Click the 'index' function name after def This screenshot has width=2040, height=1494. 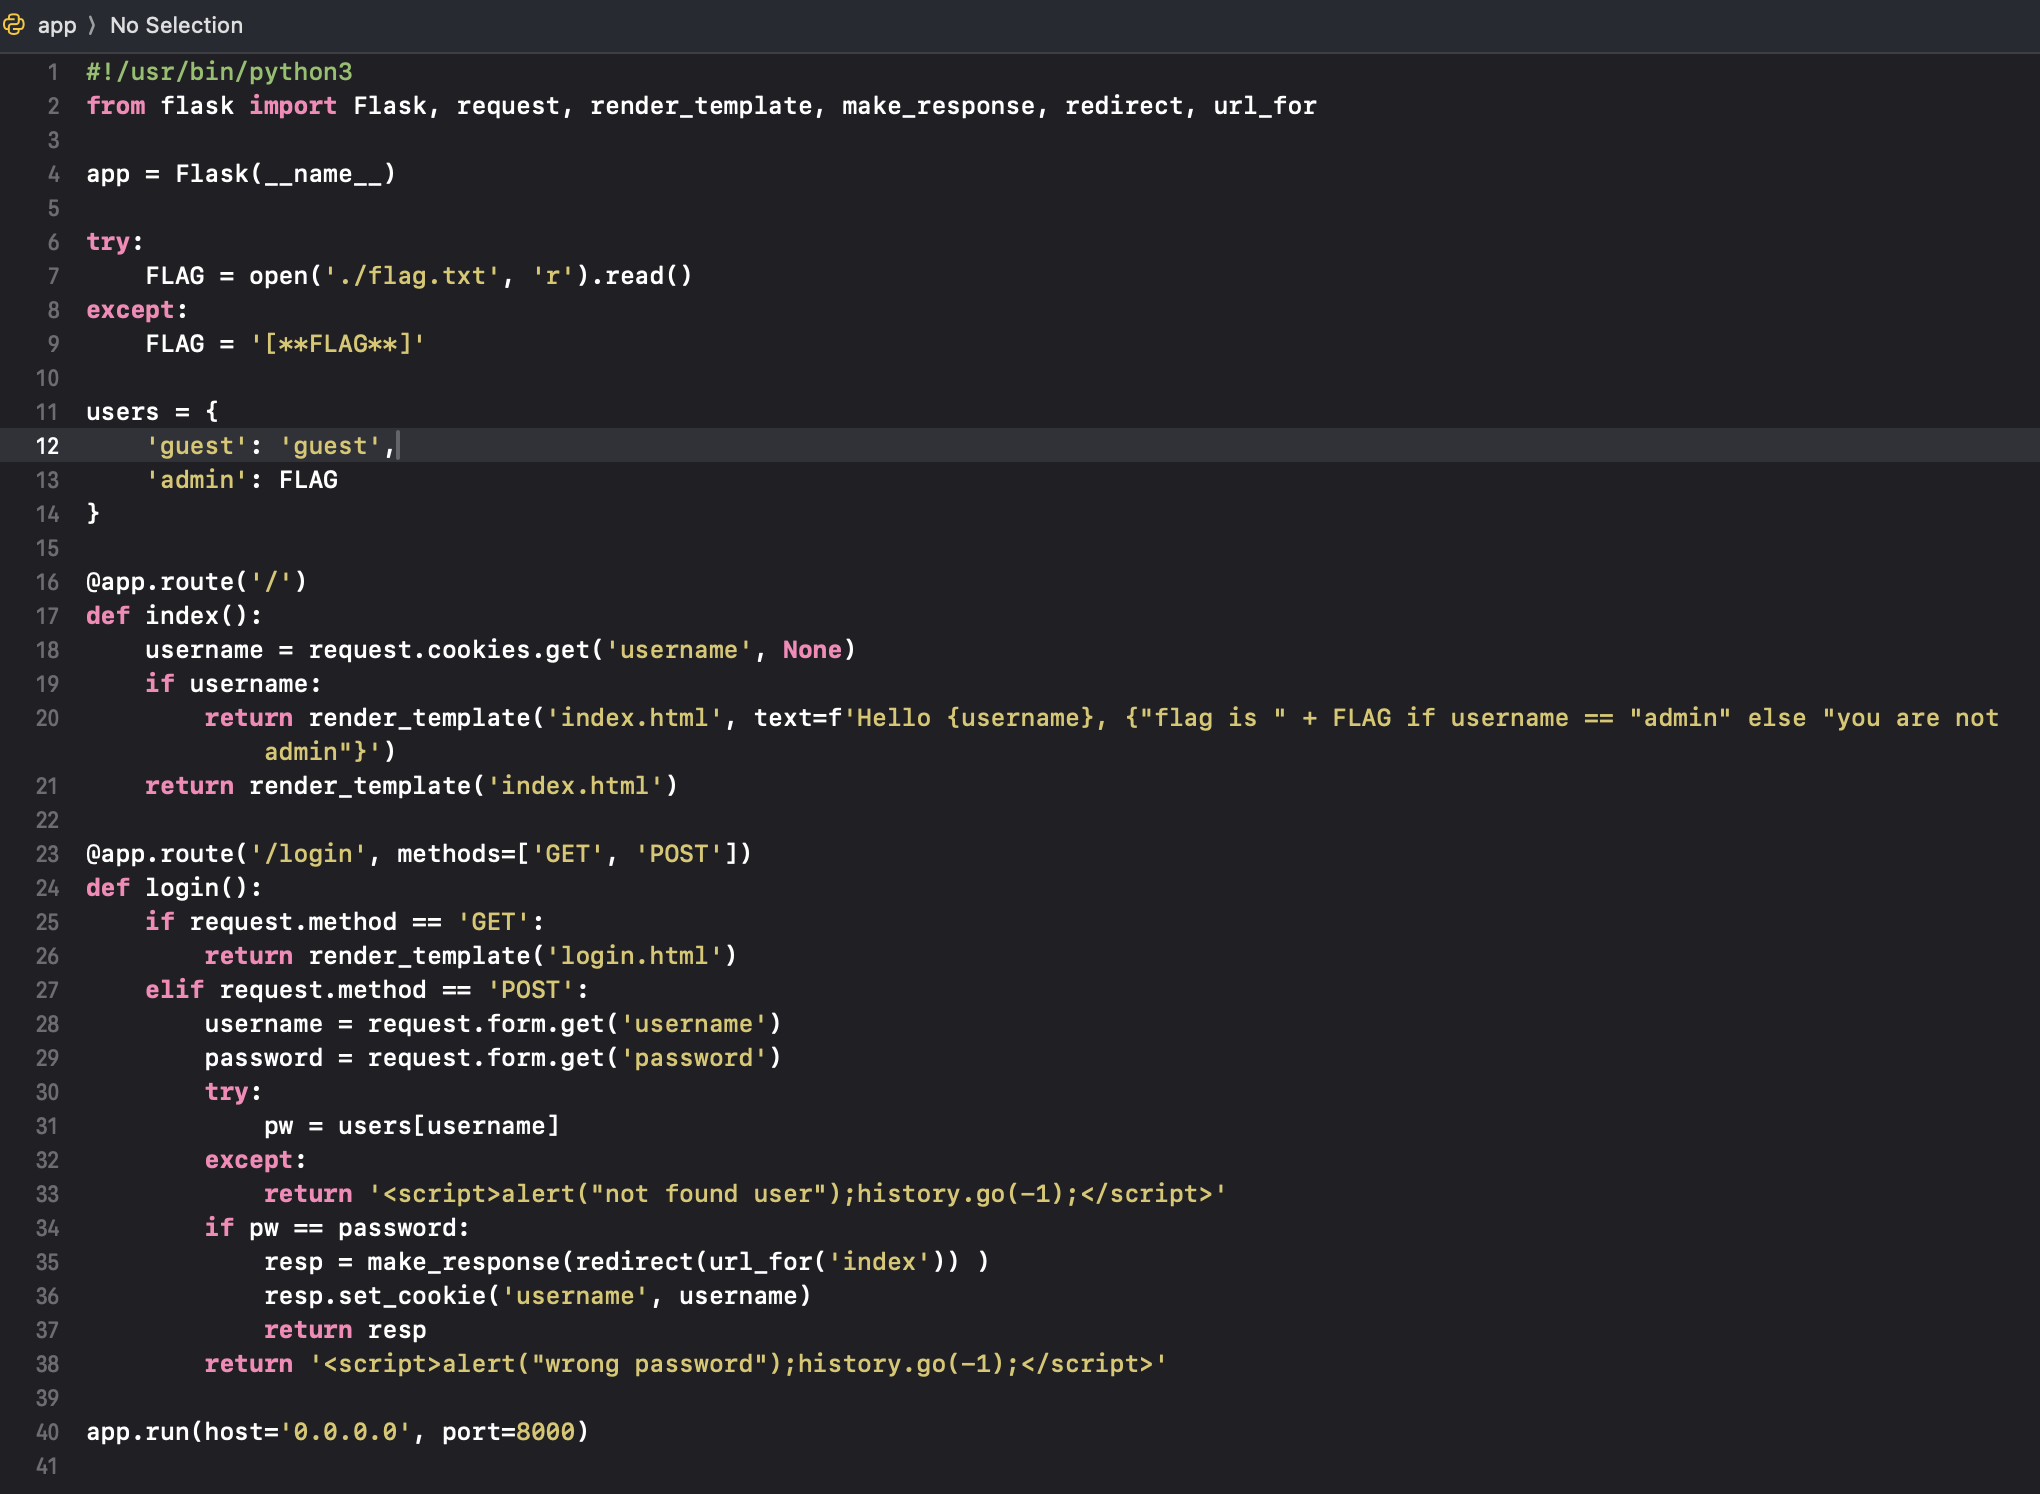(181, 616)
